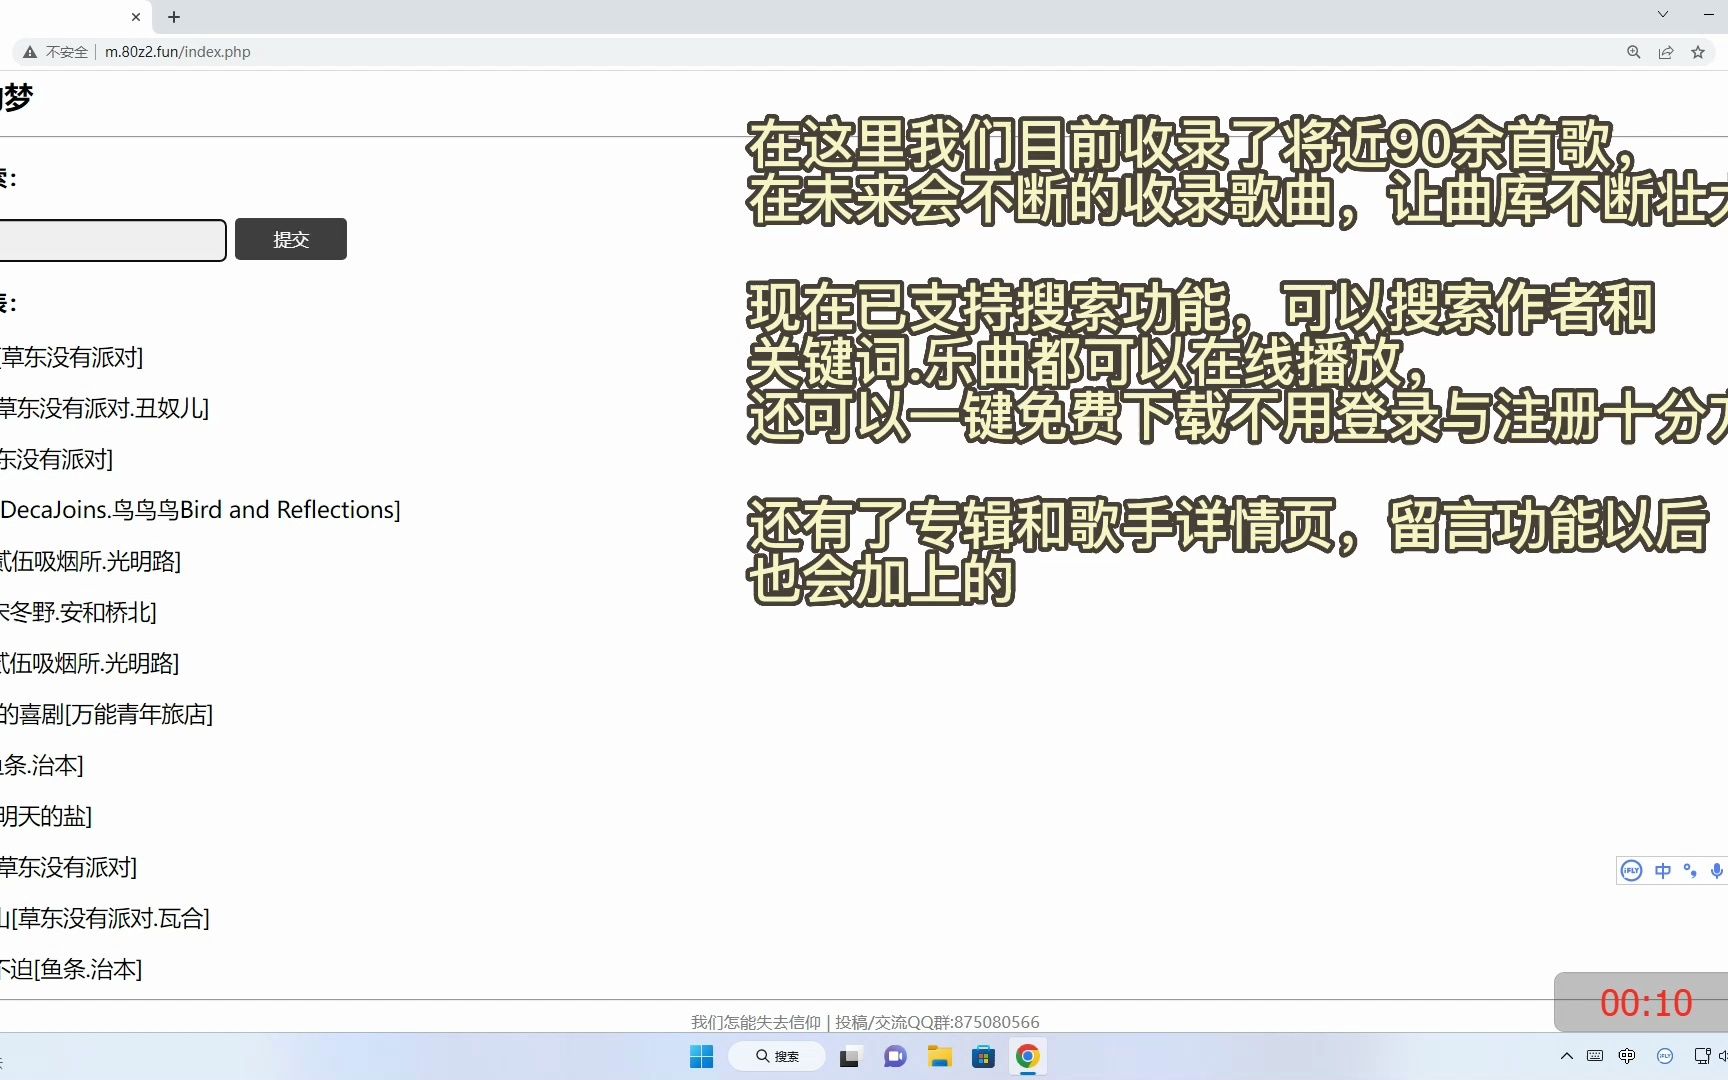Open the zoom magnifier icon in address bar
The image size is (1728, 1080).
pyautogui.click(x=1633, y=52)
